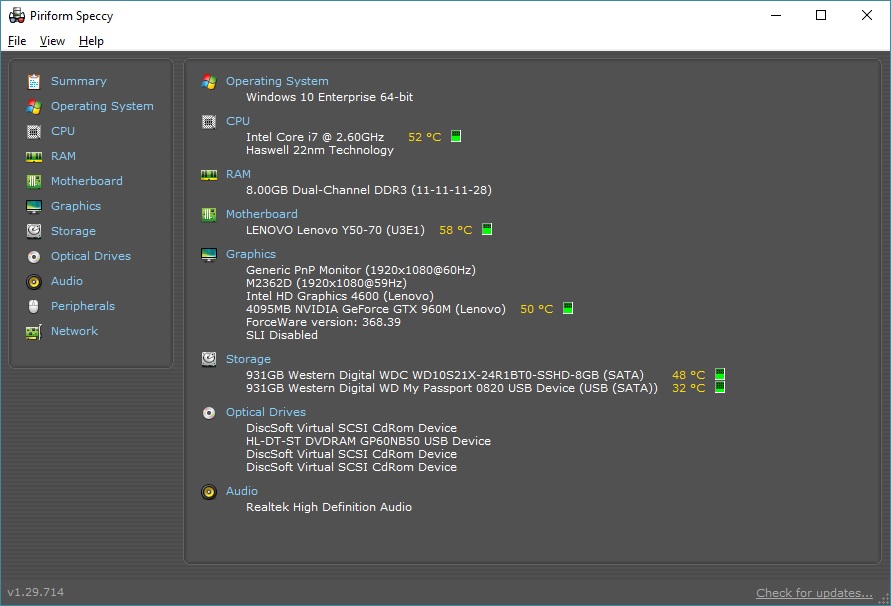The image size is (891, 606).
Task: Open the Help menu
Action: (91, 41)
